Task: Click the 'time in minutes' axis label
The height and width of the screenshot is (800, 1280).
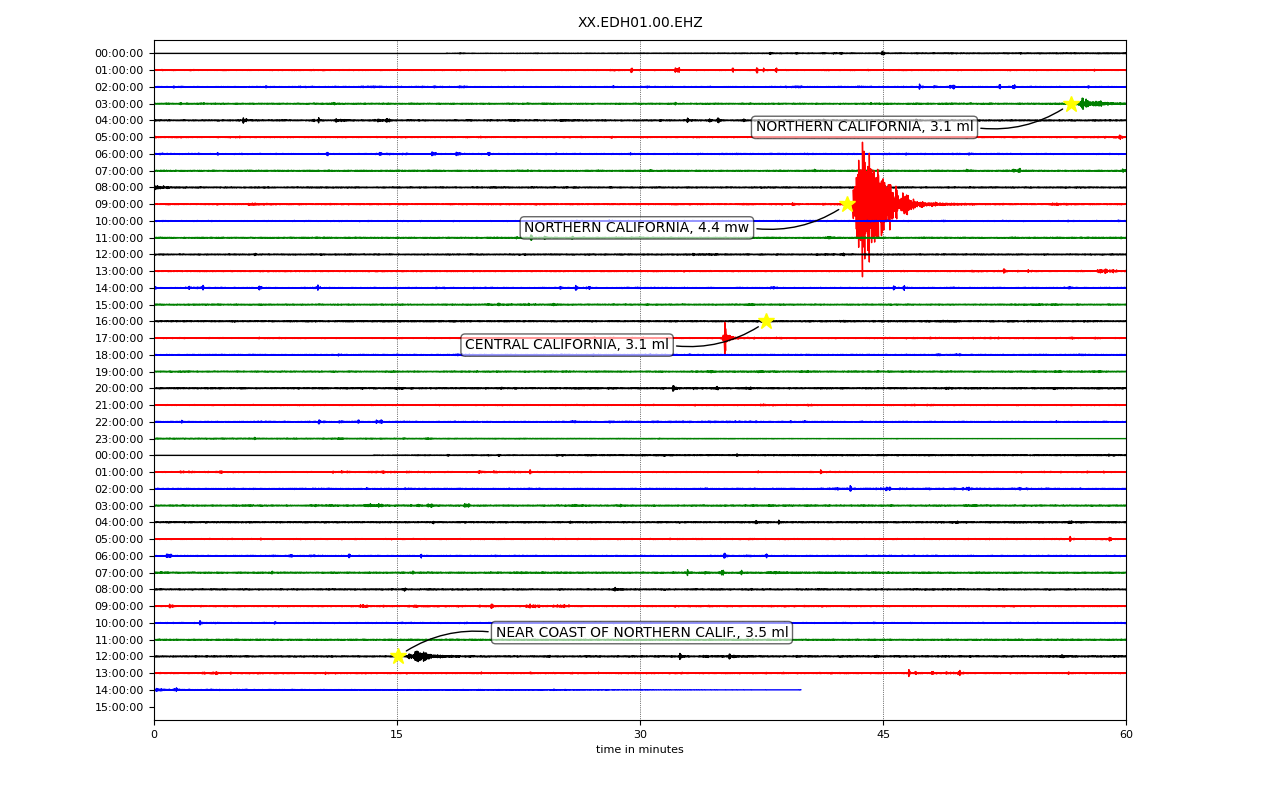Action: (x=640, y=750)
